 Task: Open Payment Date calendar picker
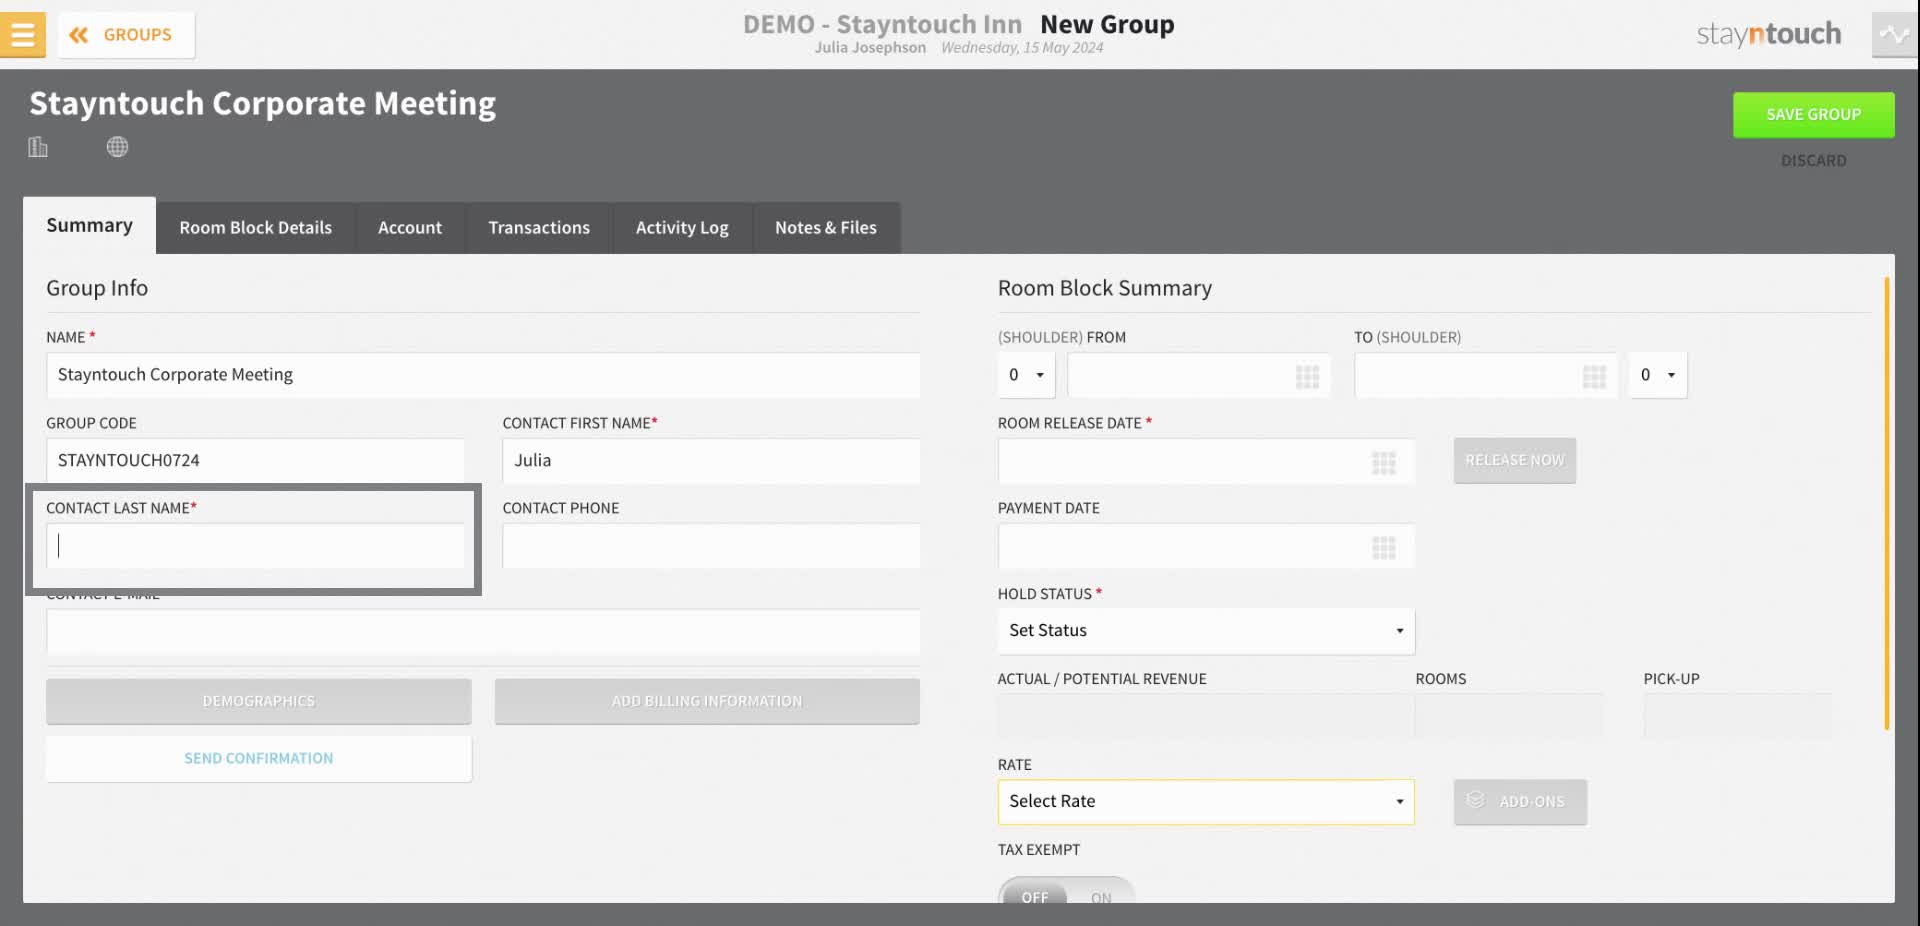[1383, 547]
